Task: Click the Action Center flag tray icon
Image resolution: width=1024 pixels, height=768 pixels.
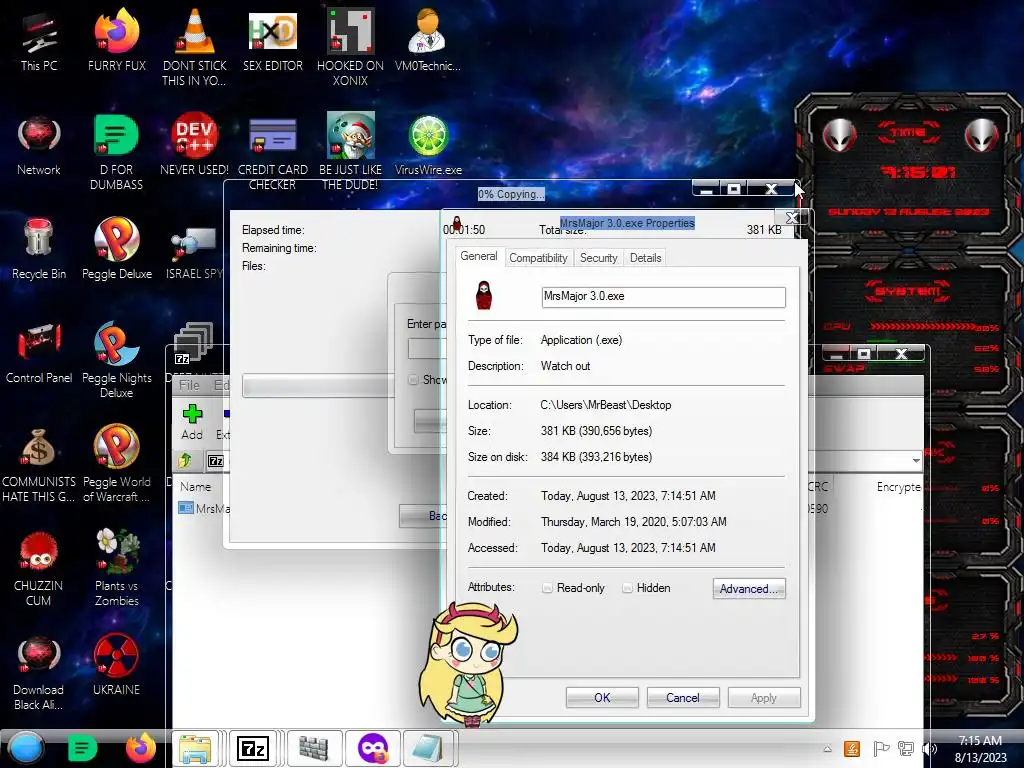Action: (880, 749)
